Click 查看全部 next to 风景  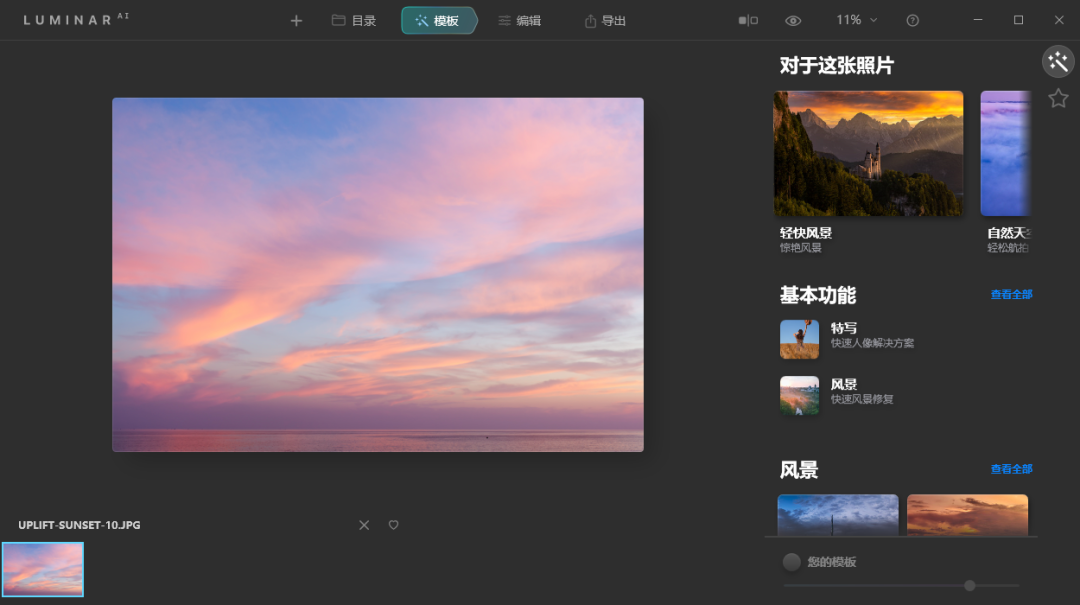click(1011, 468)
